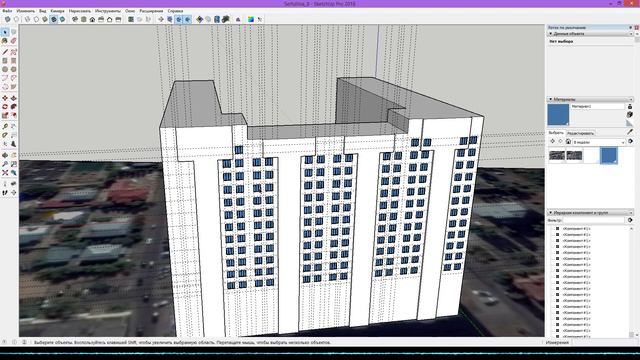This screenshot has height=360, width=640.
Task: Activate the Push/Pull tool
Action: pos(13,98)
